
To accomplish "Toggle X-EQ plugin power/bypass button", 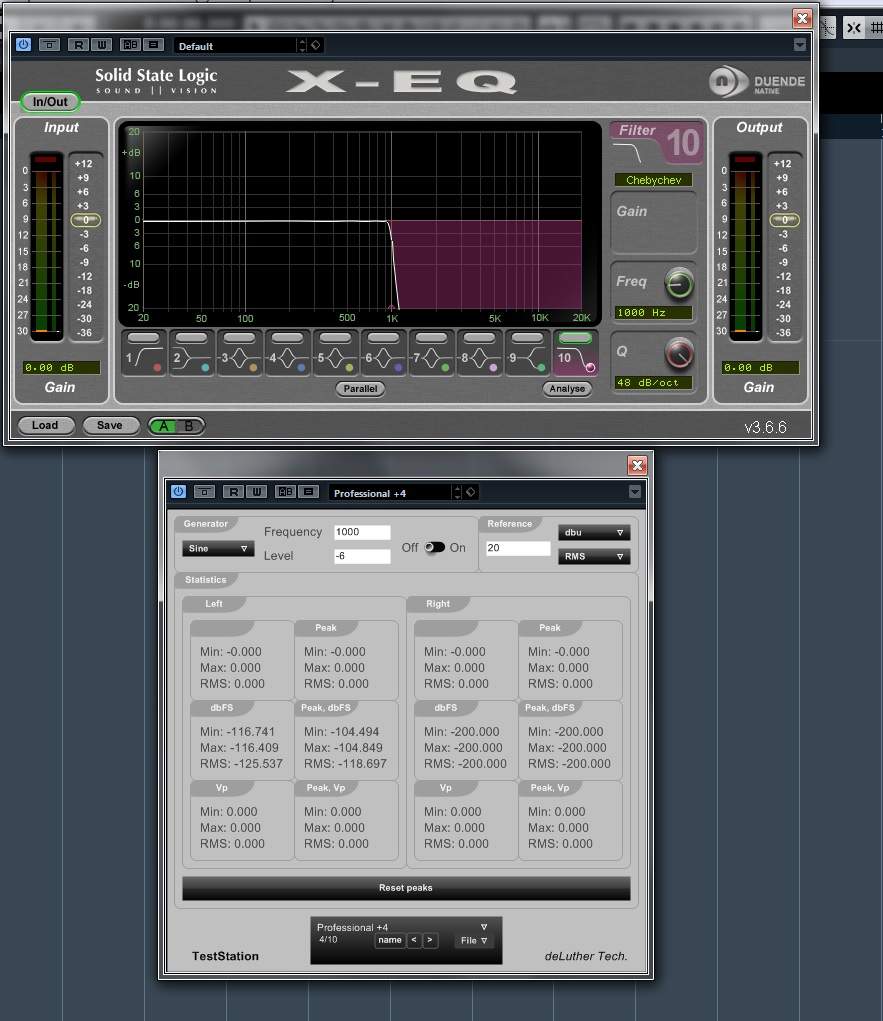I will (23, 45).
